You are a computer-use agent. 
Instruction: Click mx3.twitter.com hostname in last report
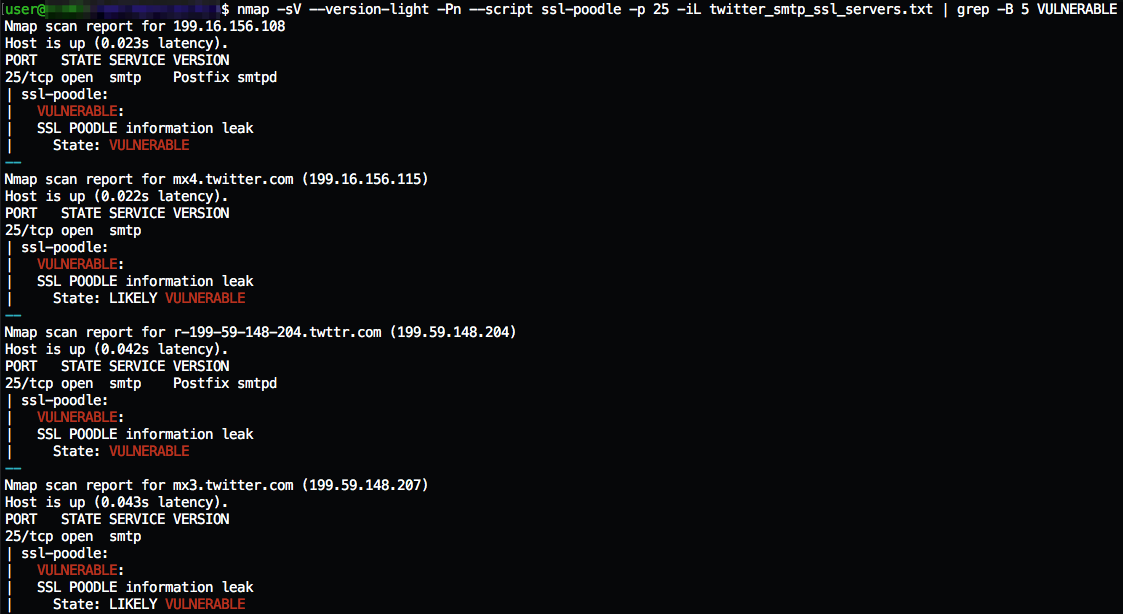click(x=233, y=485)
